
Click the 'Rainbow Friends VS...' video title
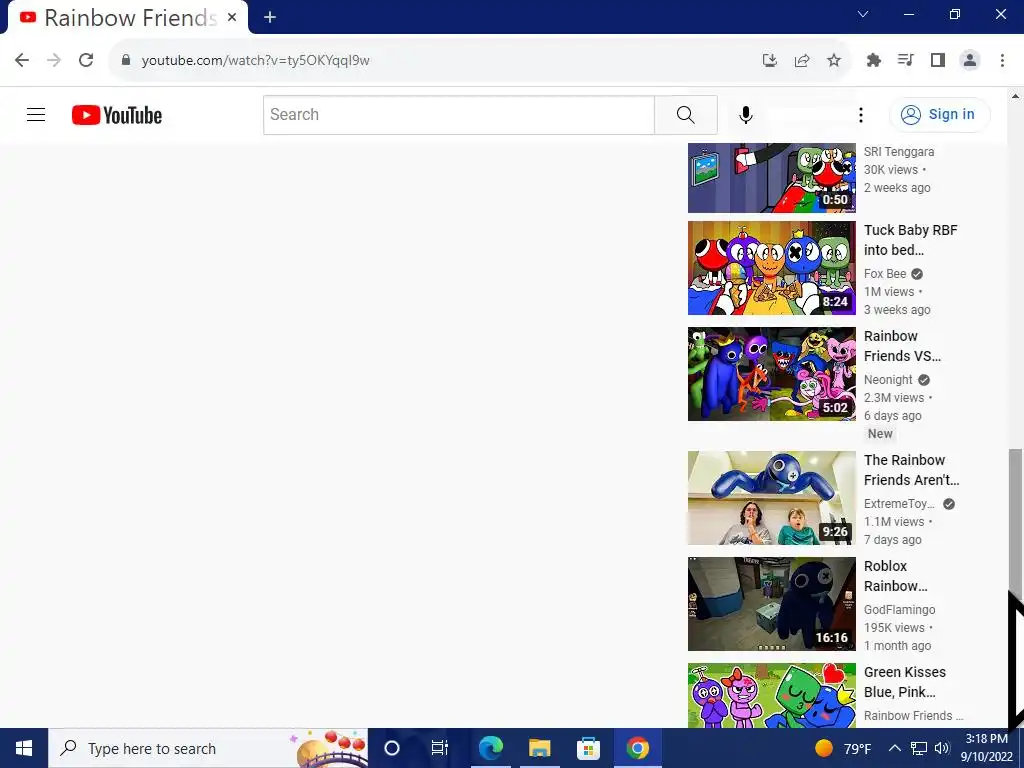point(902,346)
